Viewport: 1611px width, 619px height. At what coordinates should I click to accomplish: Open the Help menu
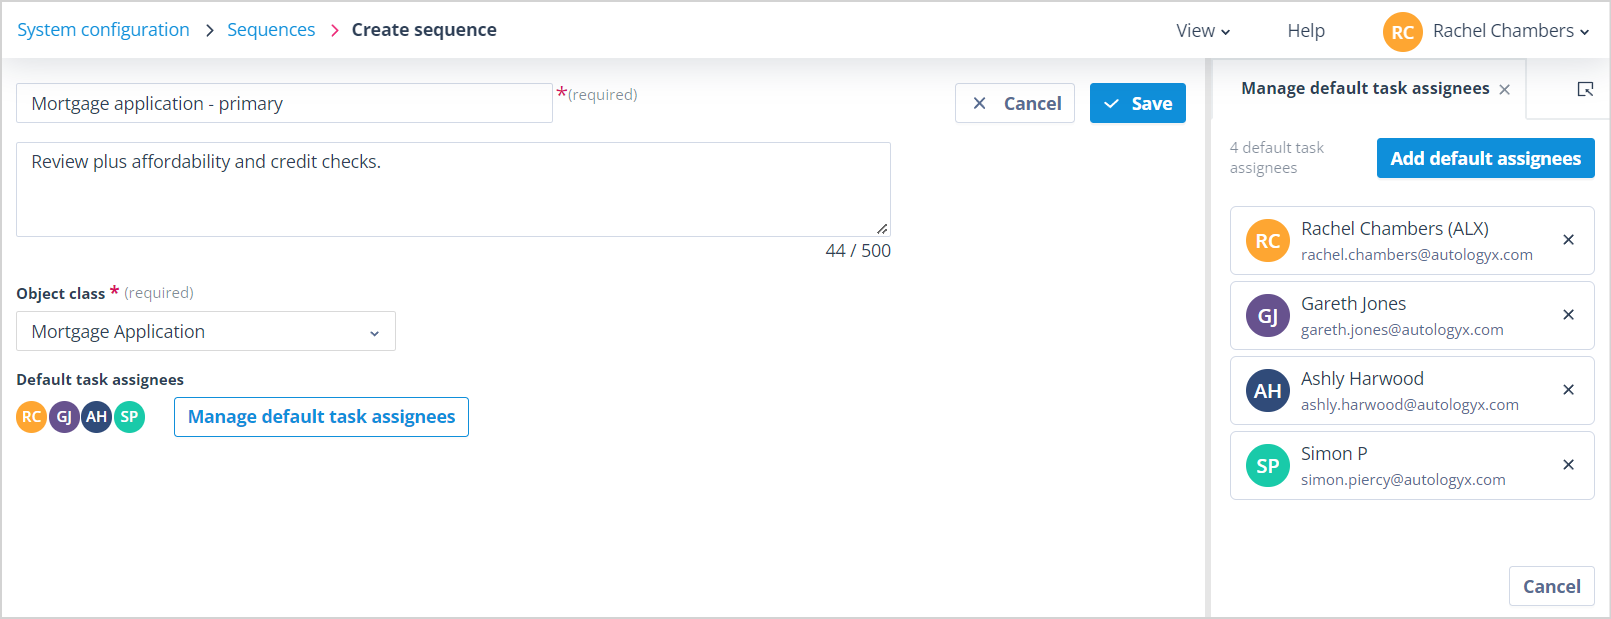click(1306, 31)
